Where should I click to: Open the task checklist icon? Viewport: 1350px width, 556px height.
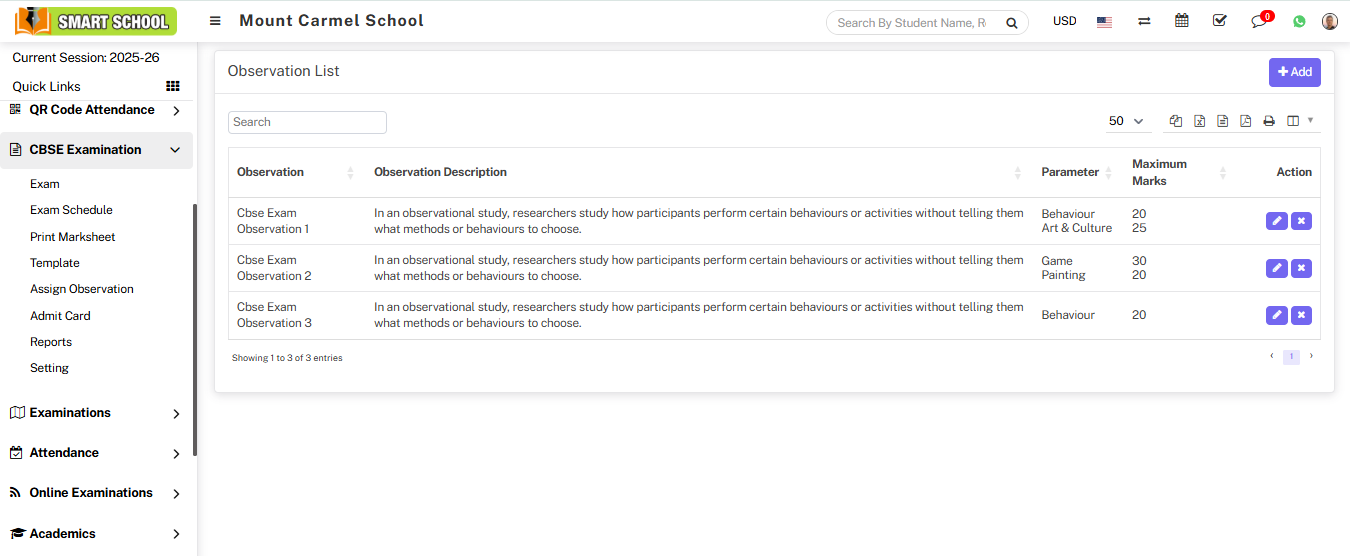coord(1219,21)
